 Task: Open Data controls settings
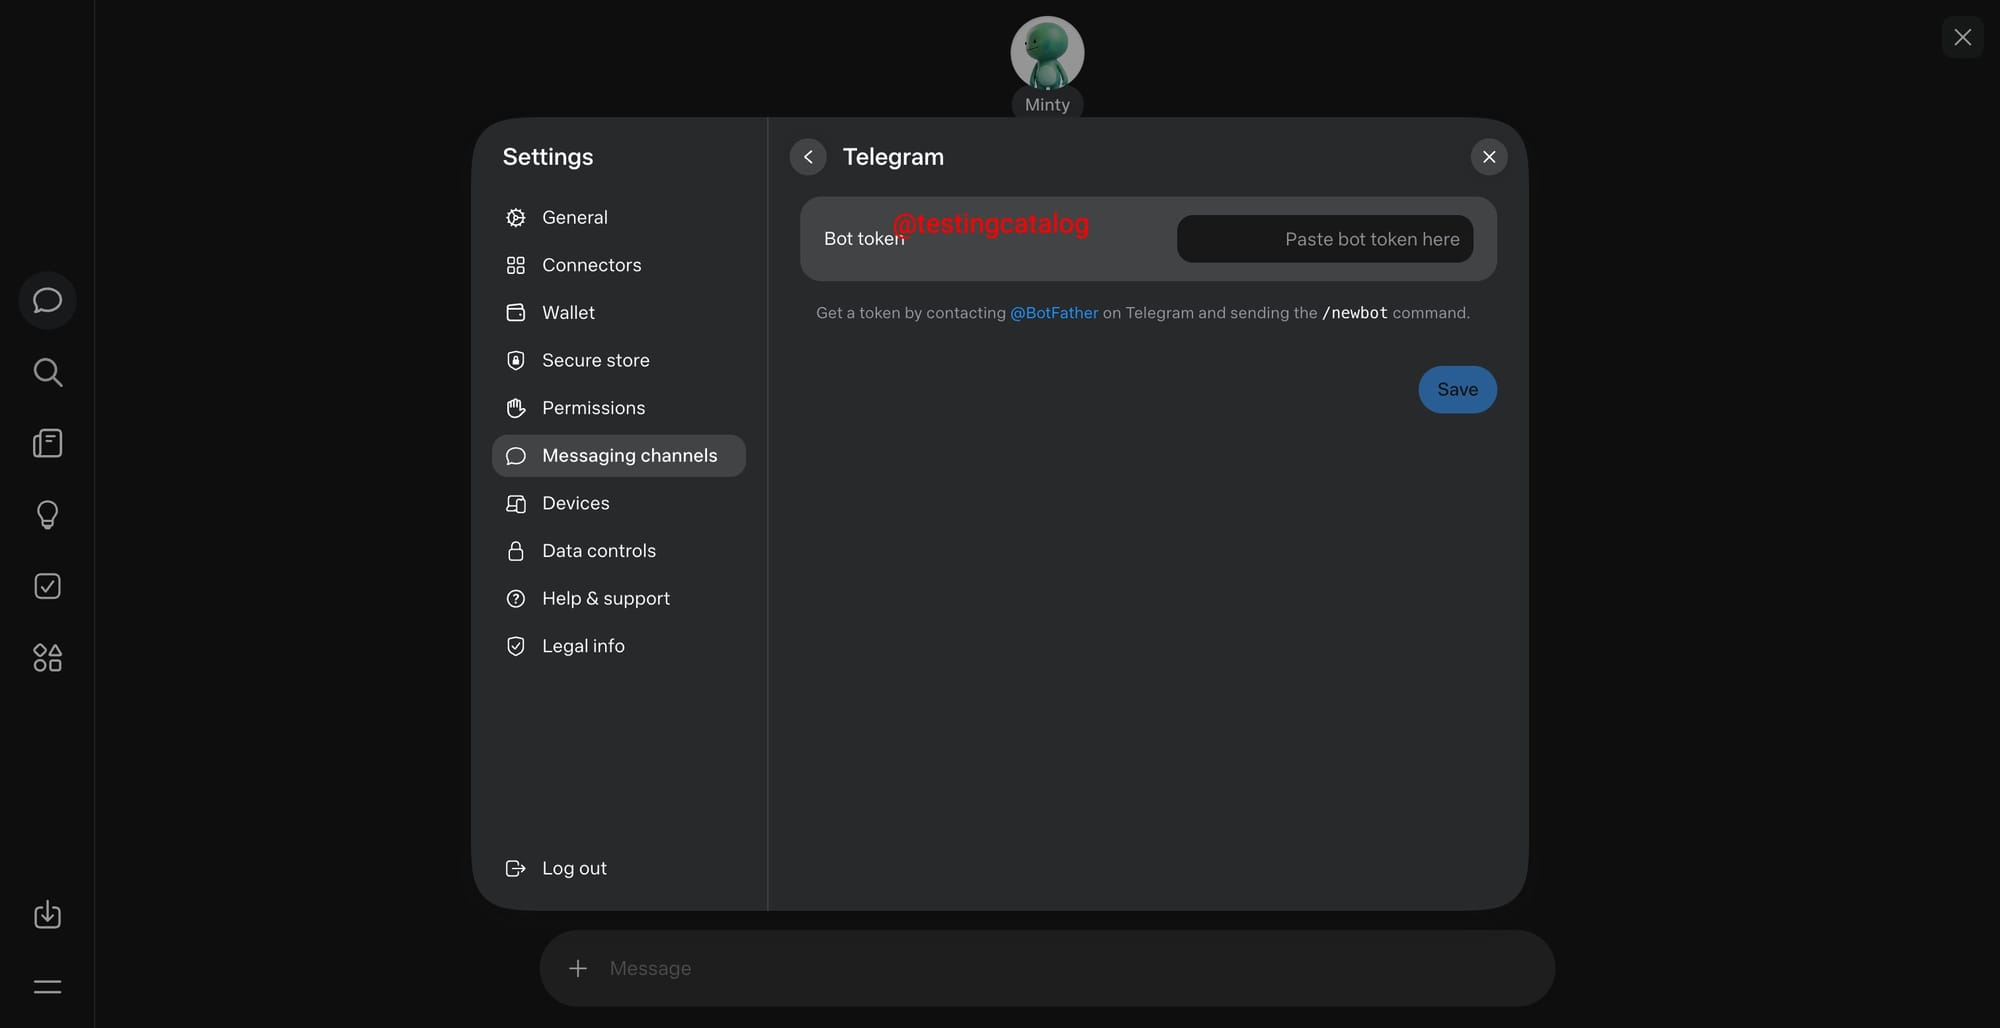pos(619,551)
